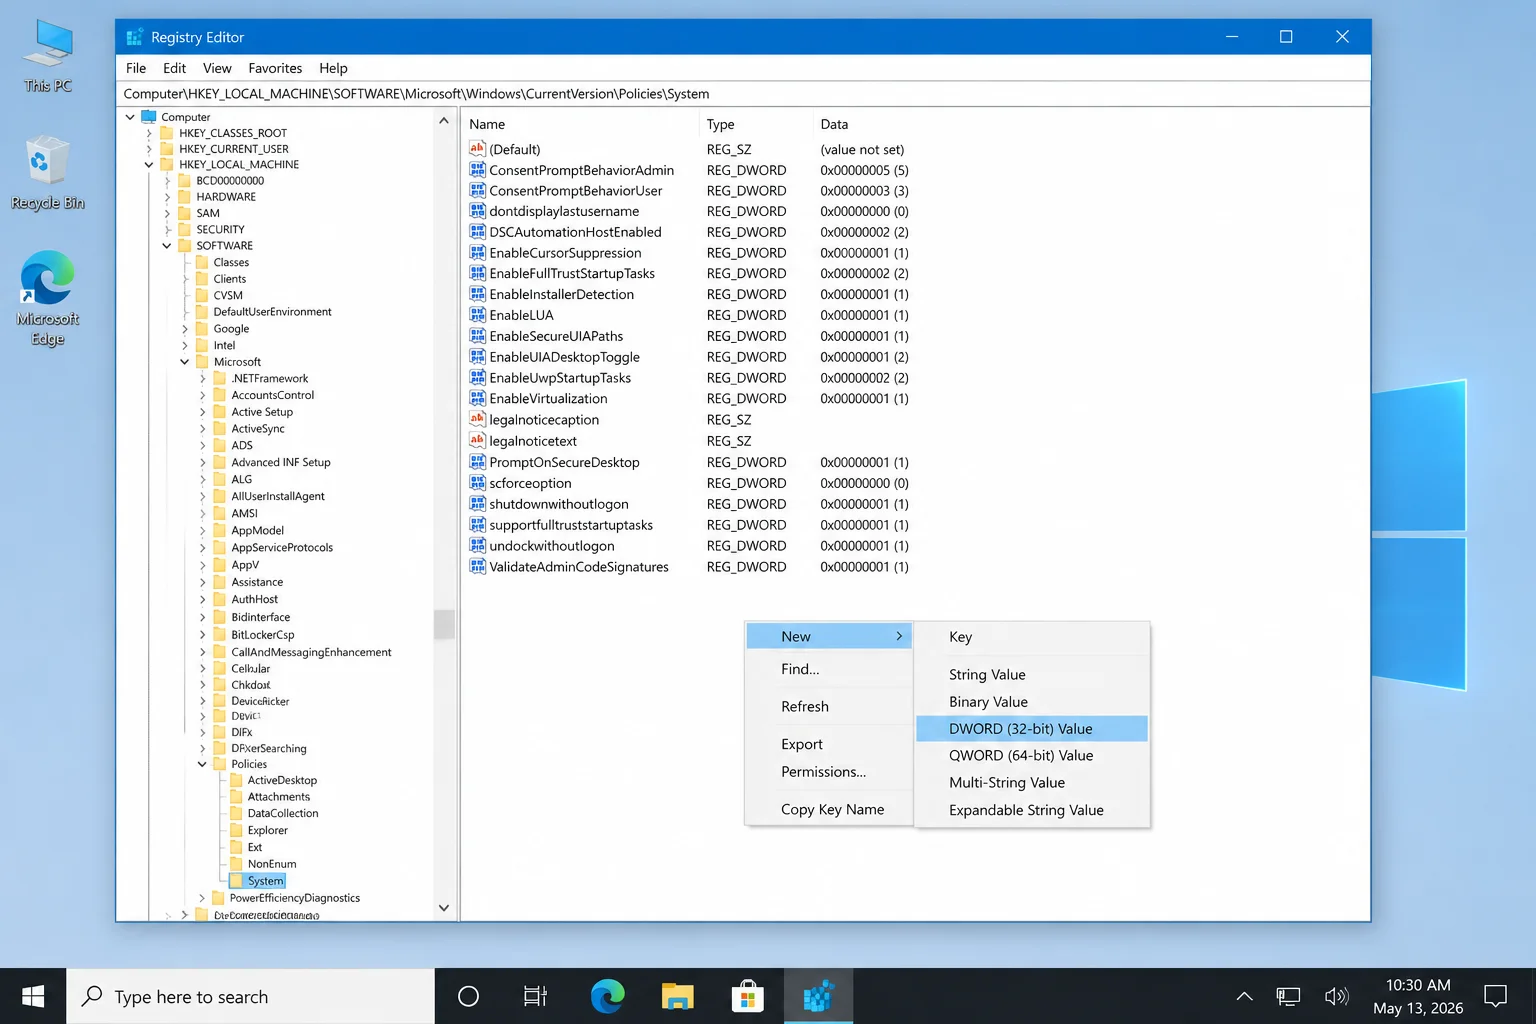
Task: Select Recycle Bin desktop icon
Action: point(47,173)
